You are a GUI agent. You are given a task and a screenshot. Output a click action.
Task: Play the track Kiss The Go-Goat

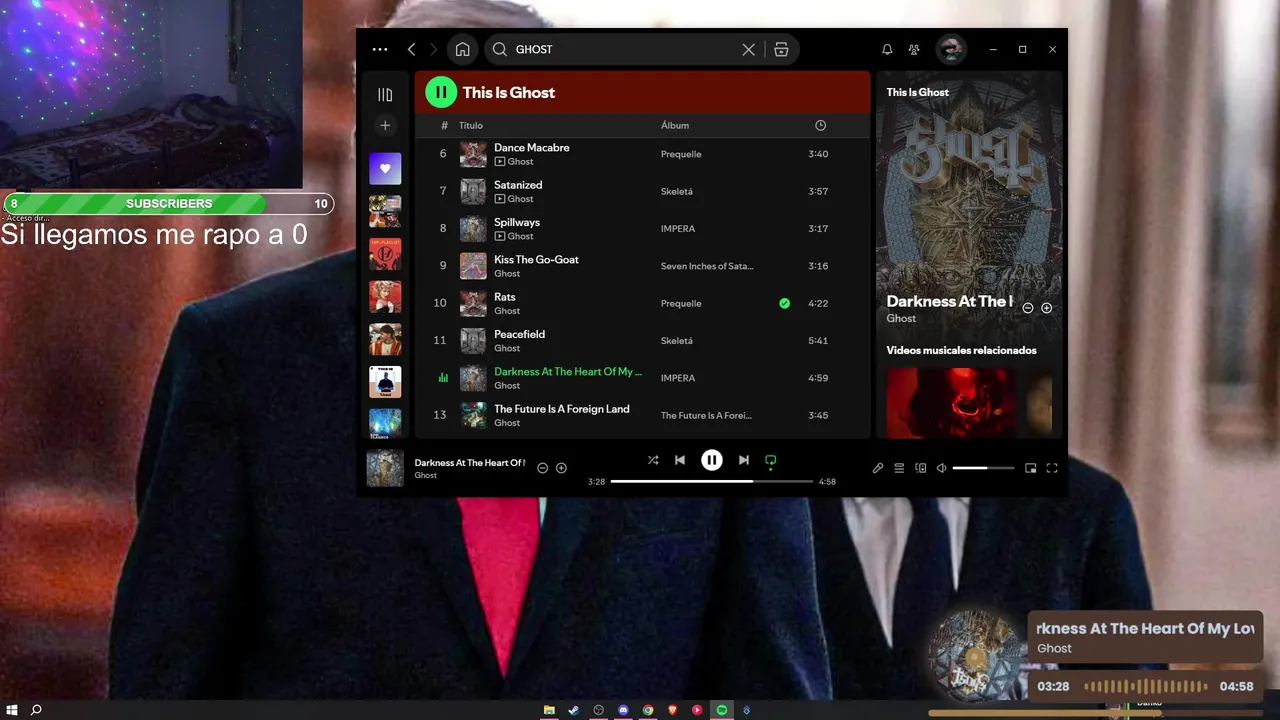coord(536,260)
